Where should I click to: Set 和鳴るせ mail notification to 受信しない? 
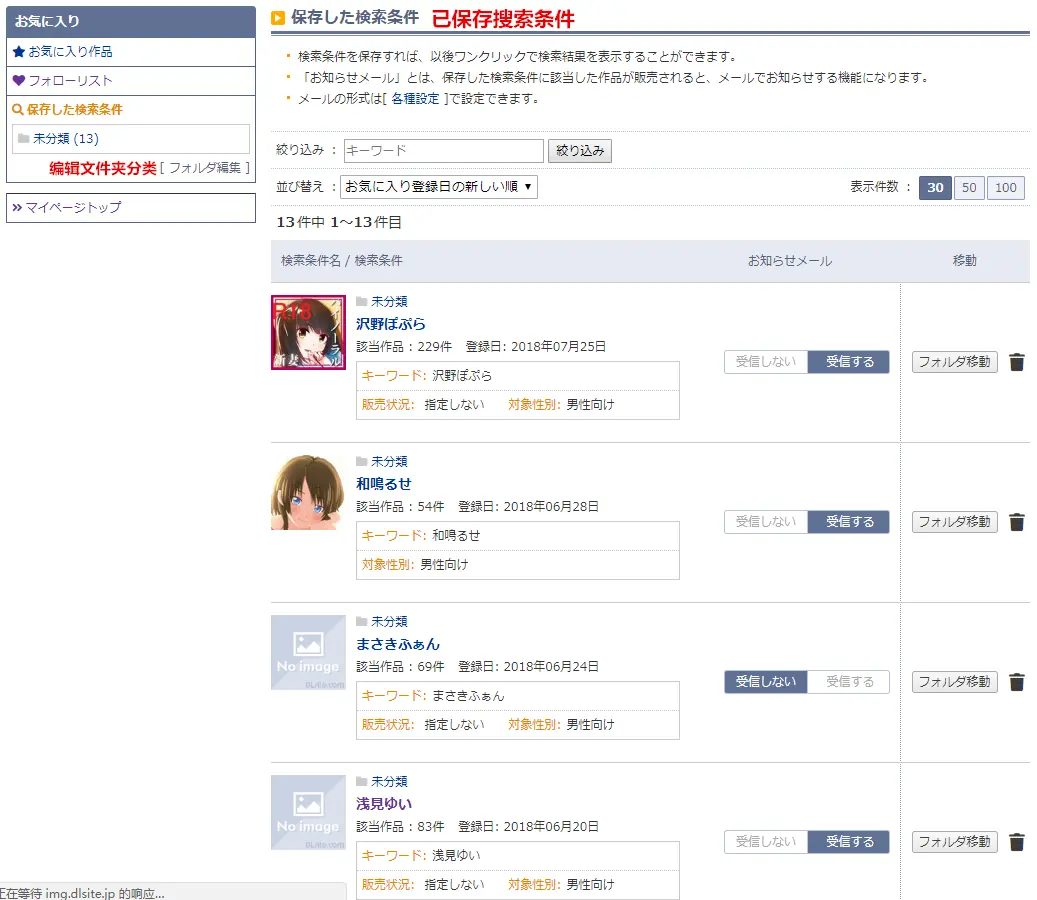(766, 522)
